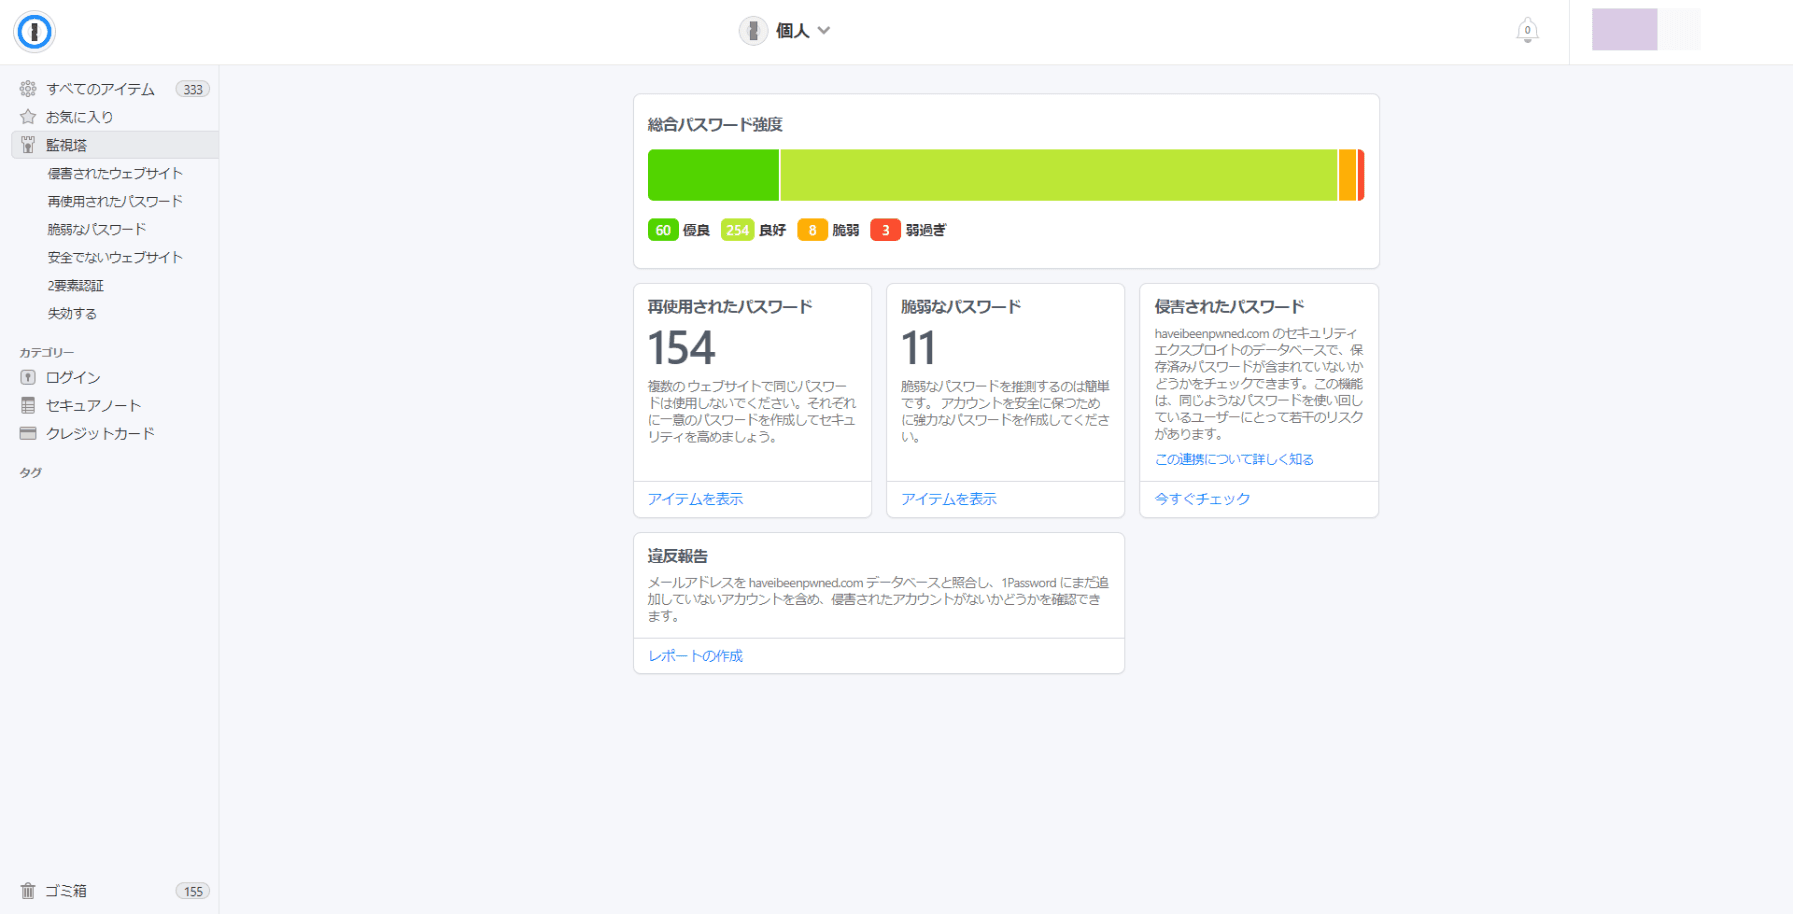Click the カテゴリー section label

pyautogui.click(x=47, y=353)
